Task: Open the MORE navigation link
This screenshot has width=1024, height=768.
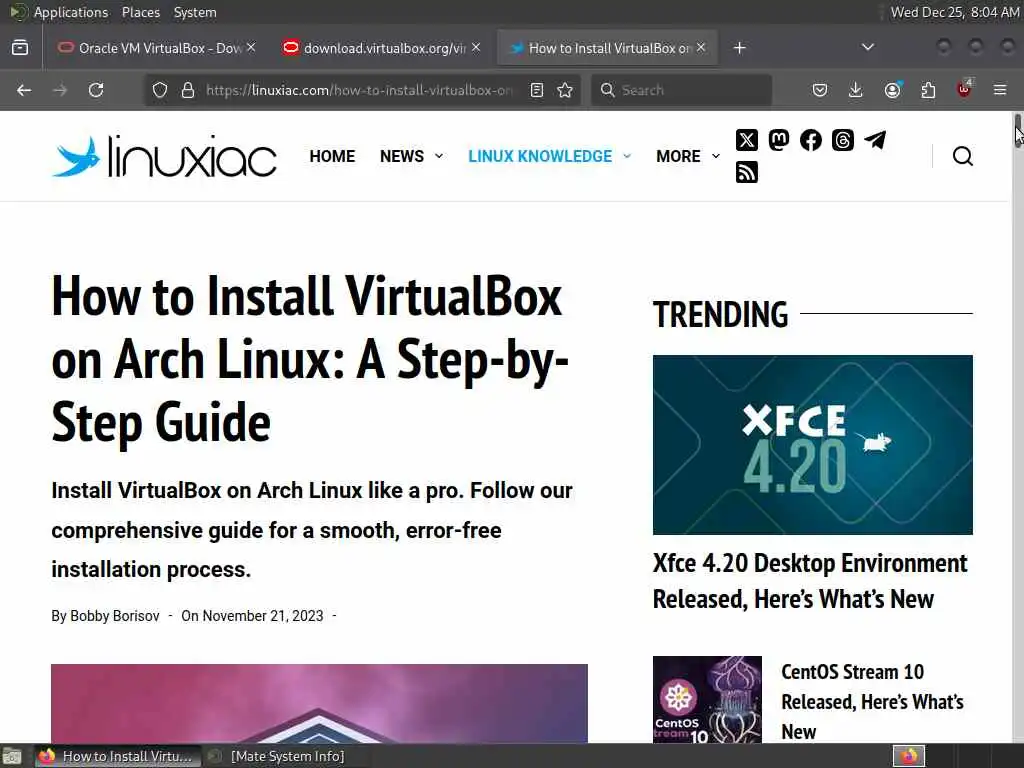Action: (x=679, y=156)
